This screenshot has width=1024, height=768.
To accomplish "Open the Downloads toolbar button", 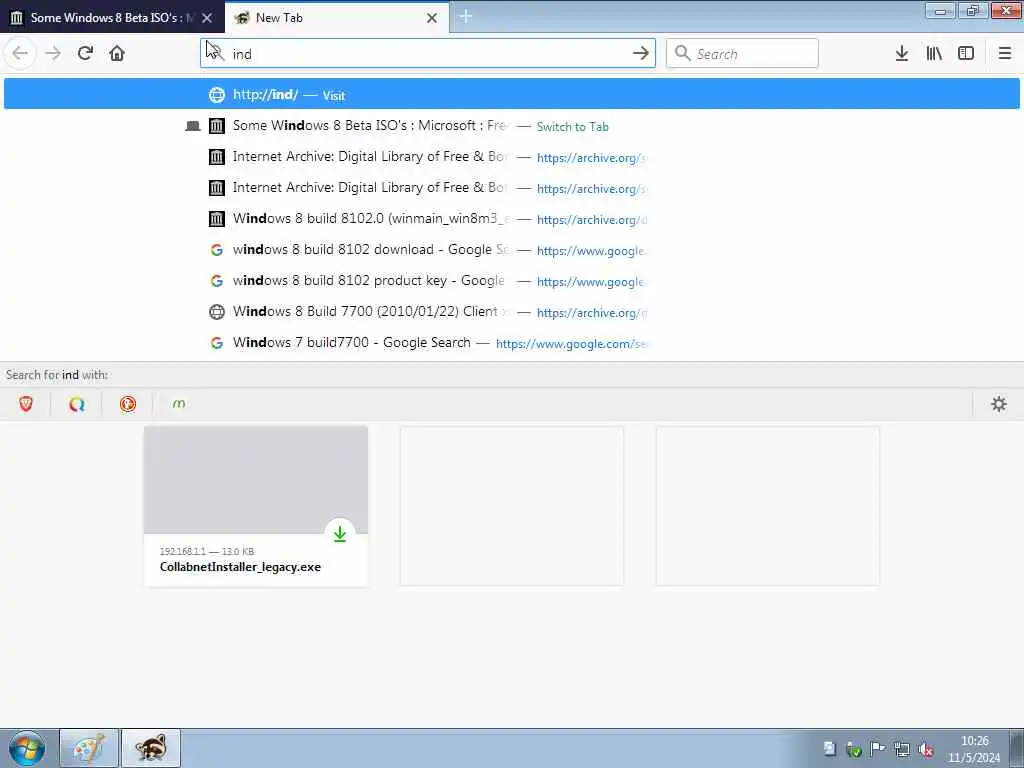I will click(x=902, y=53).
